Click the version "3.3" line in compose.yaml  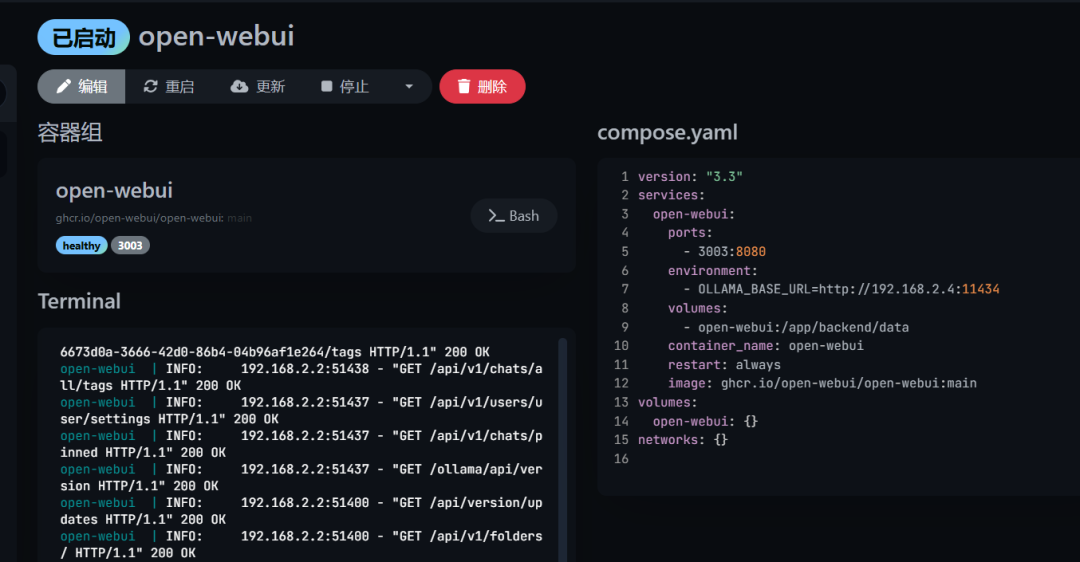pos(690,177)
